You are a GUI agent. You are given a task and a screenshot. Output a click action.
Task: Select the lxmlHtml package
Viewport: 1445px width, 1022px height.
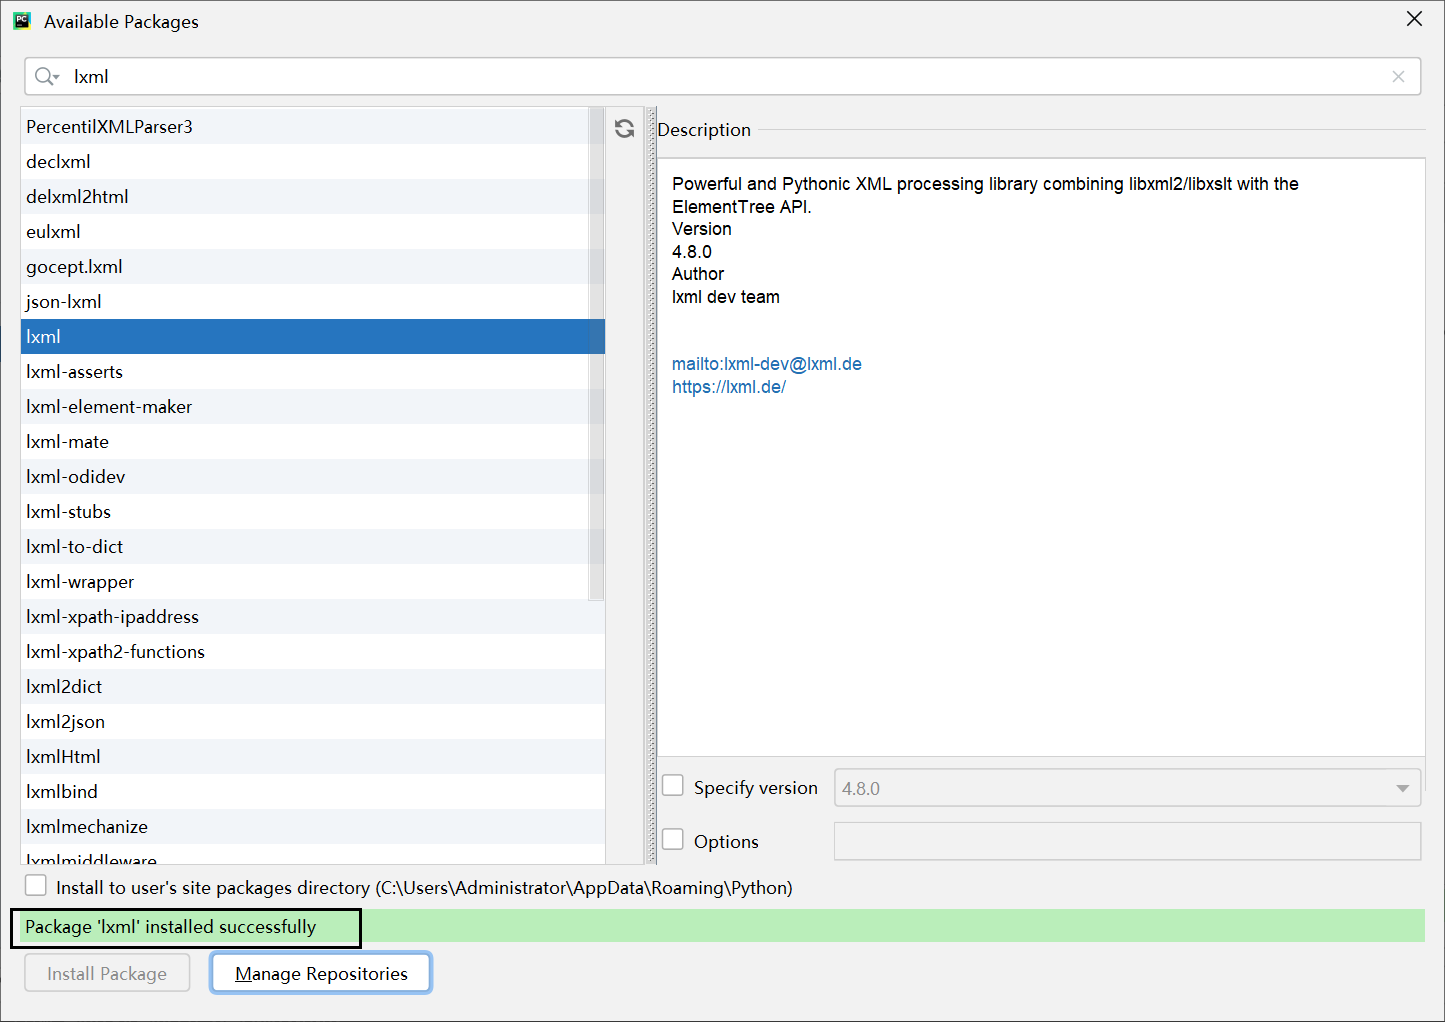tap(313, 757)
